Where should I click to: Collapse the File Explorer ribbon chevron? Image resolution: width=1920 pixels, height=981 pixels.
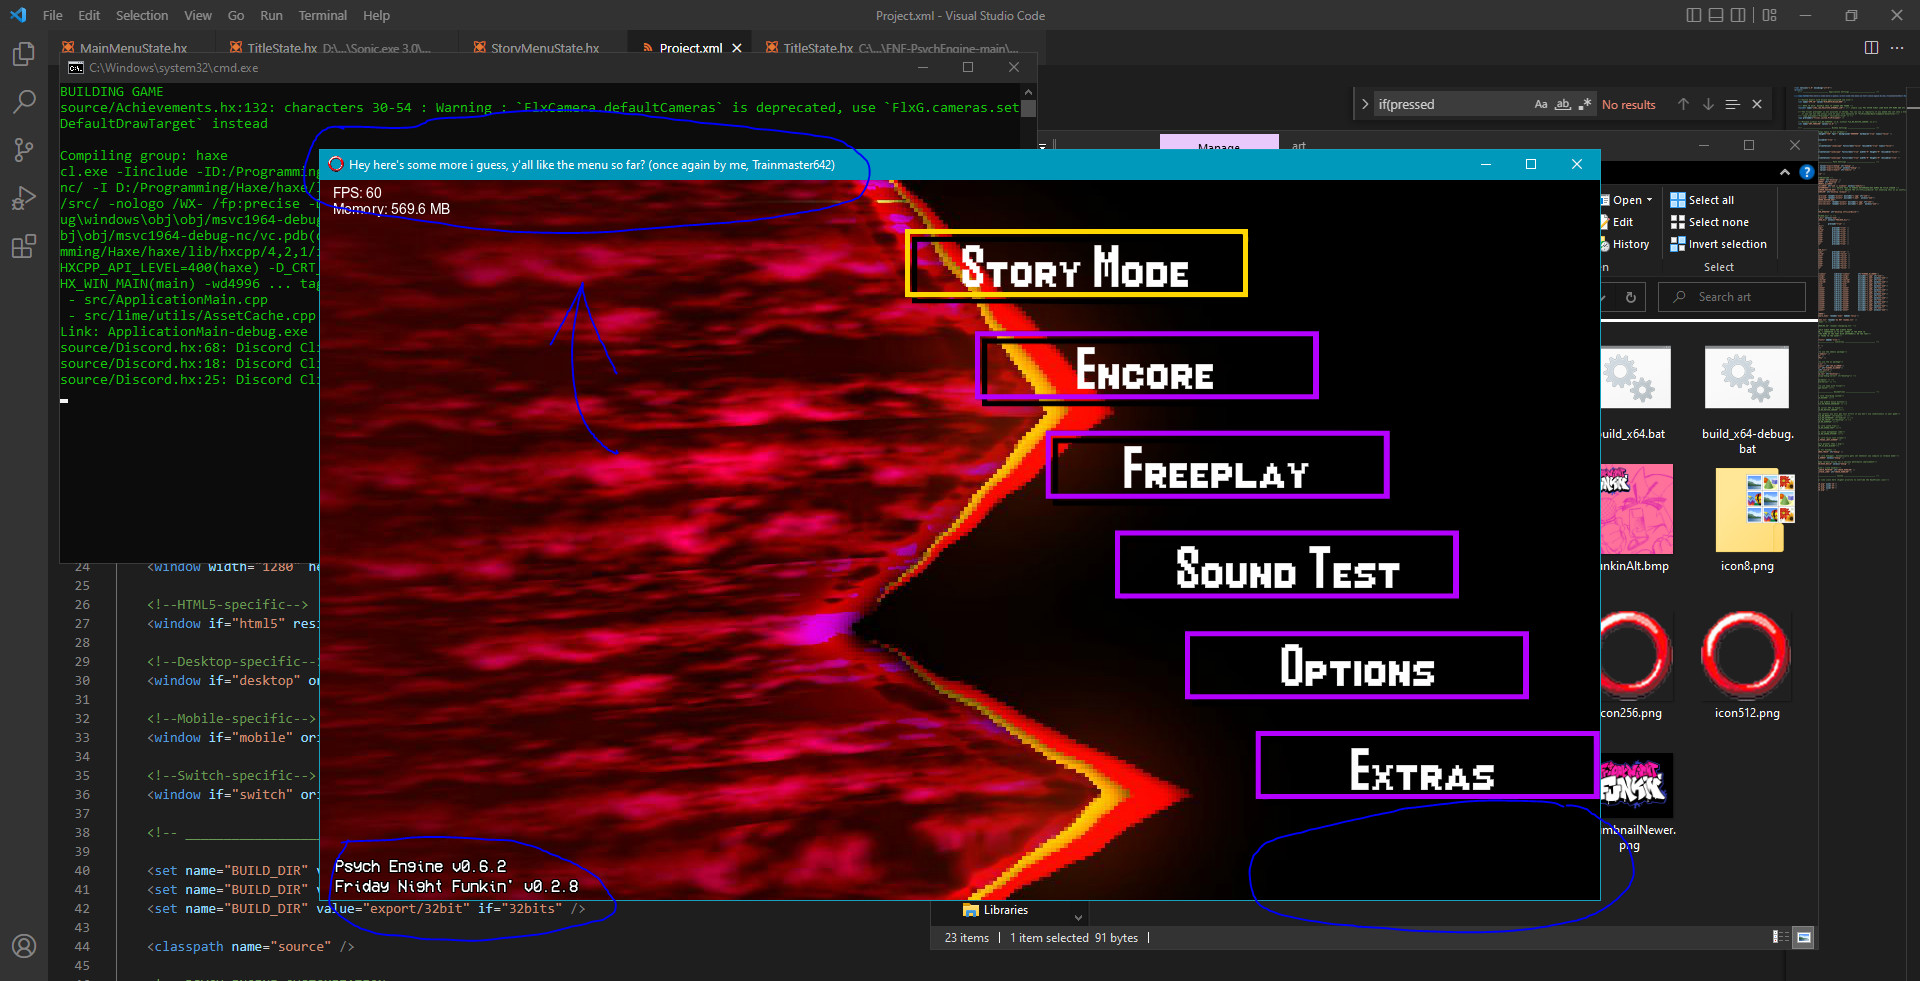click(1785, 172)
